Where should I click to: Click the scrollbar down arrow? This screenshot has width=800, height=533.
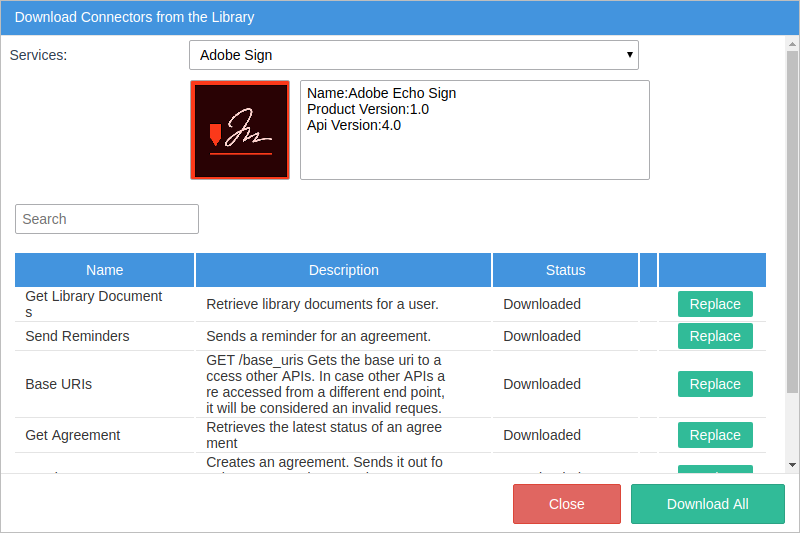(x=792, y=465)
